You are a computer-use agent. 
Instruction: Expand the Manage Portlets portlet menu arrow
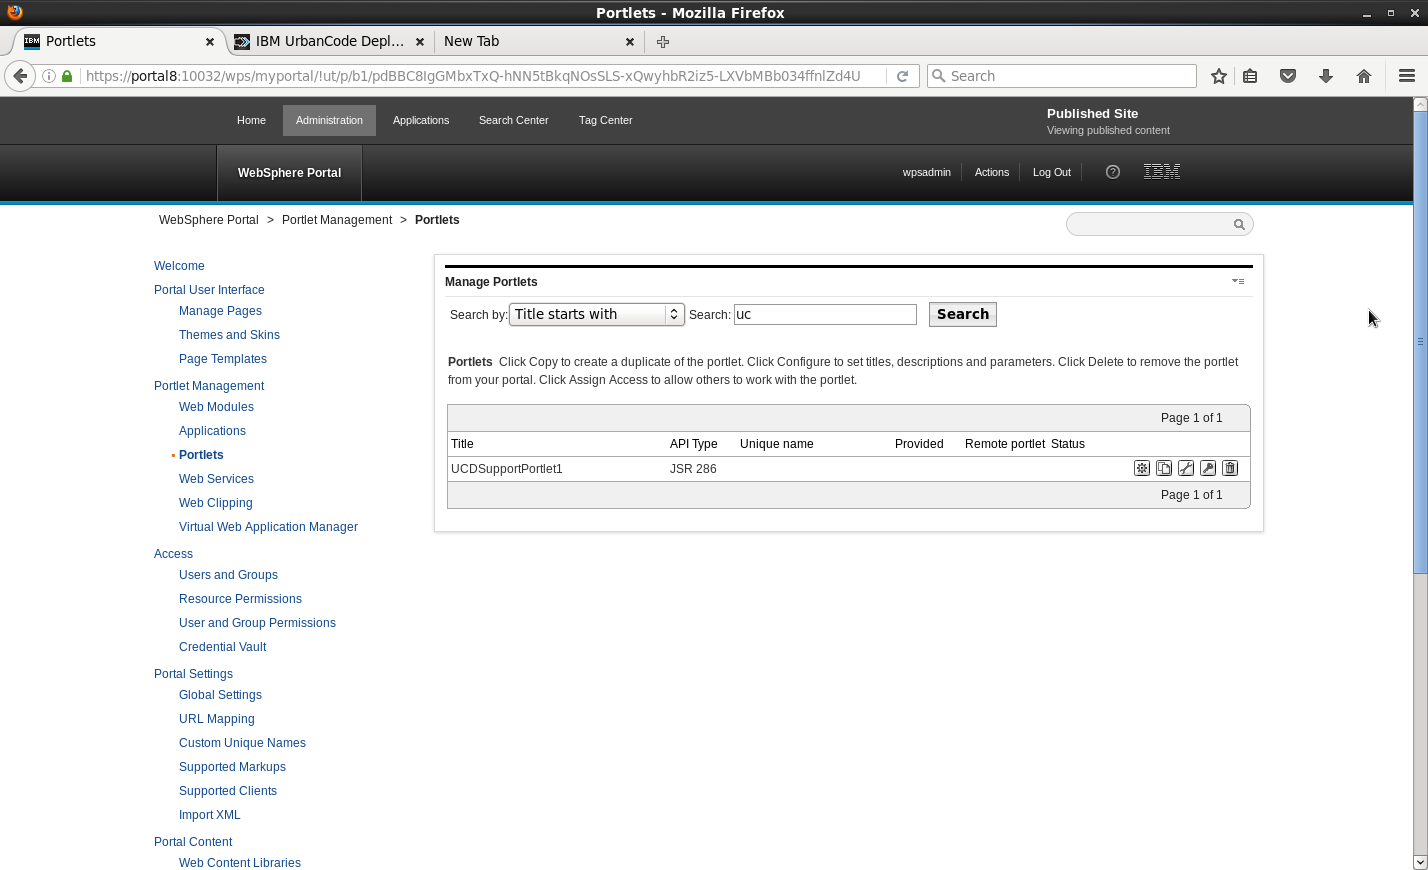point(1238,282)
